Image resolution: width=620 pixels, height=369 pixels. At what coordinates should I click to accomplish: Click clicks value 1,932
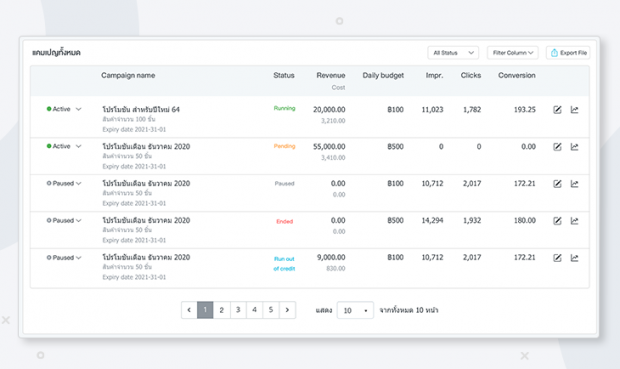pyautogui.click(x=472, y=220)
